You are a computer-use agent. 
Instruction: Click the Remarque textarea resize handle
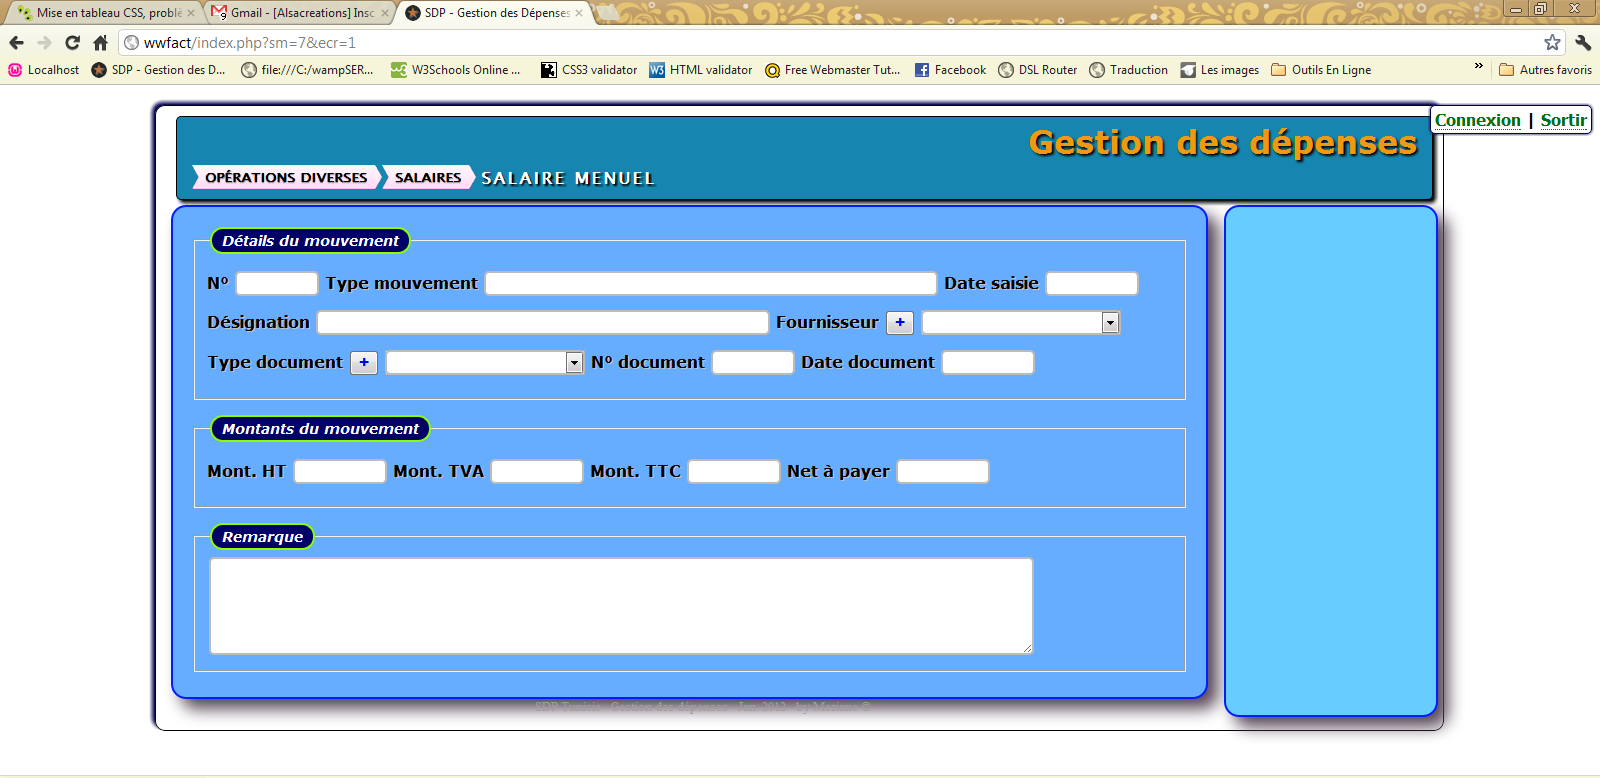(x=1027, y=648)
